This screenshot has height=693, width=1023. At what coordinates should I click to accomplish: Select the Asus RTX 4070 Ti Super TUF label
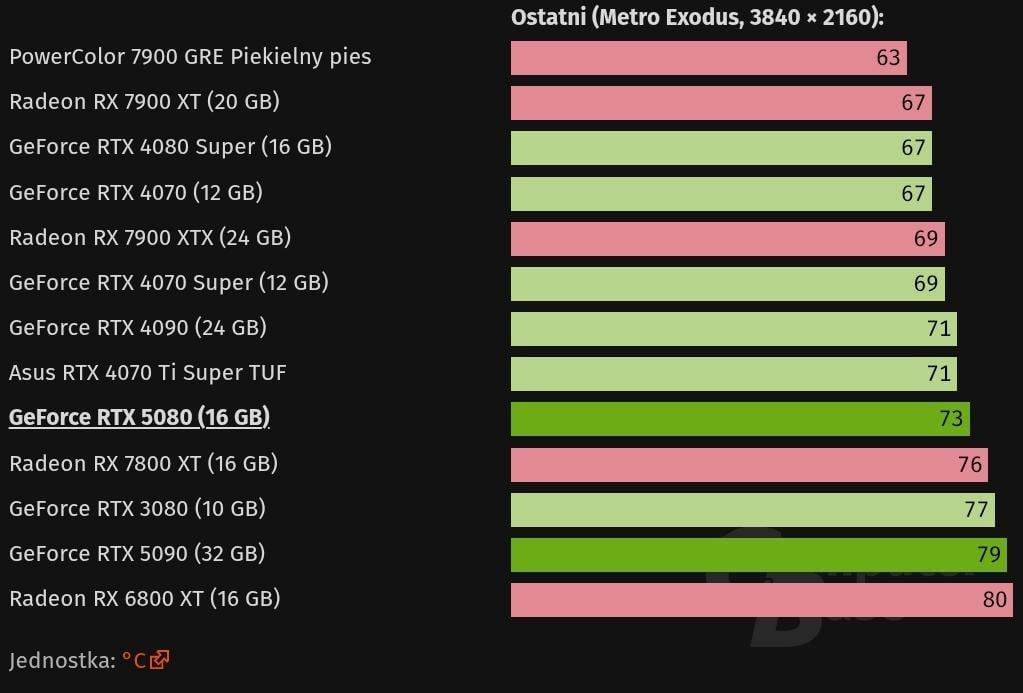click(148, 373)
